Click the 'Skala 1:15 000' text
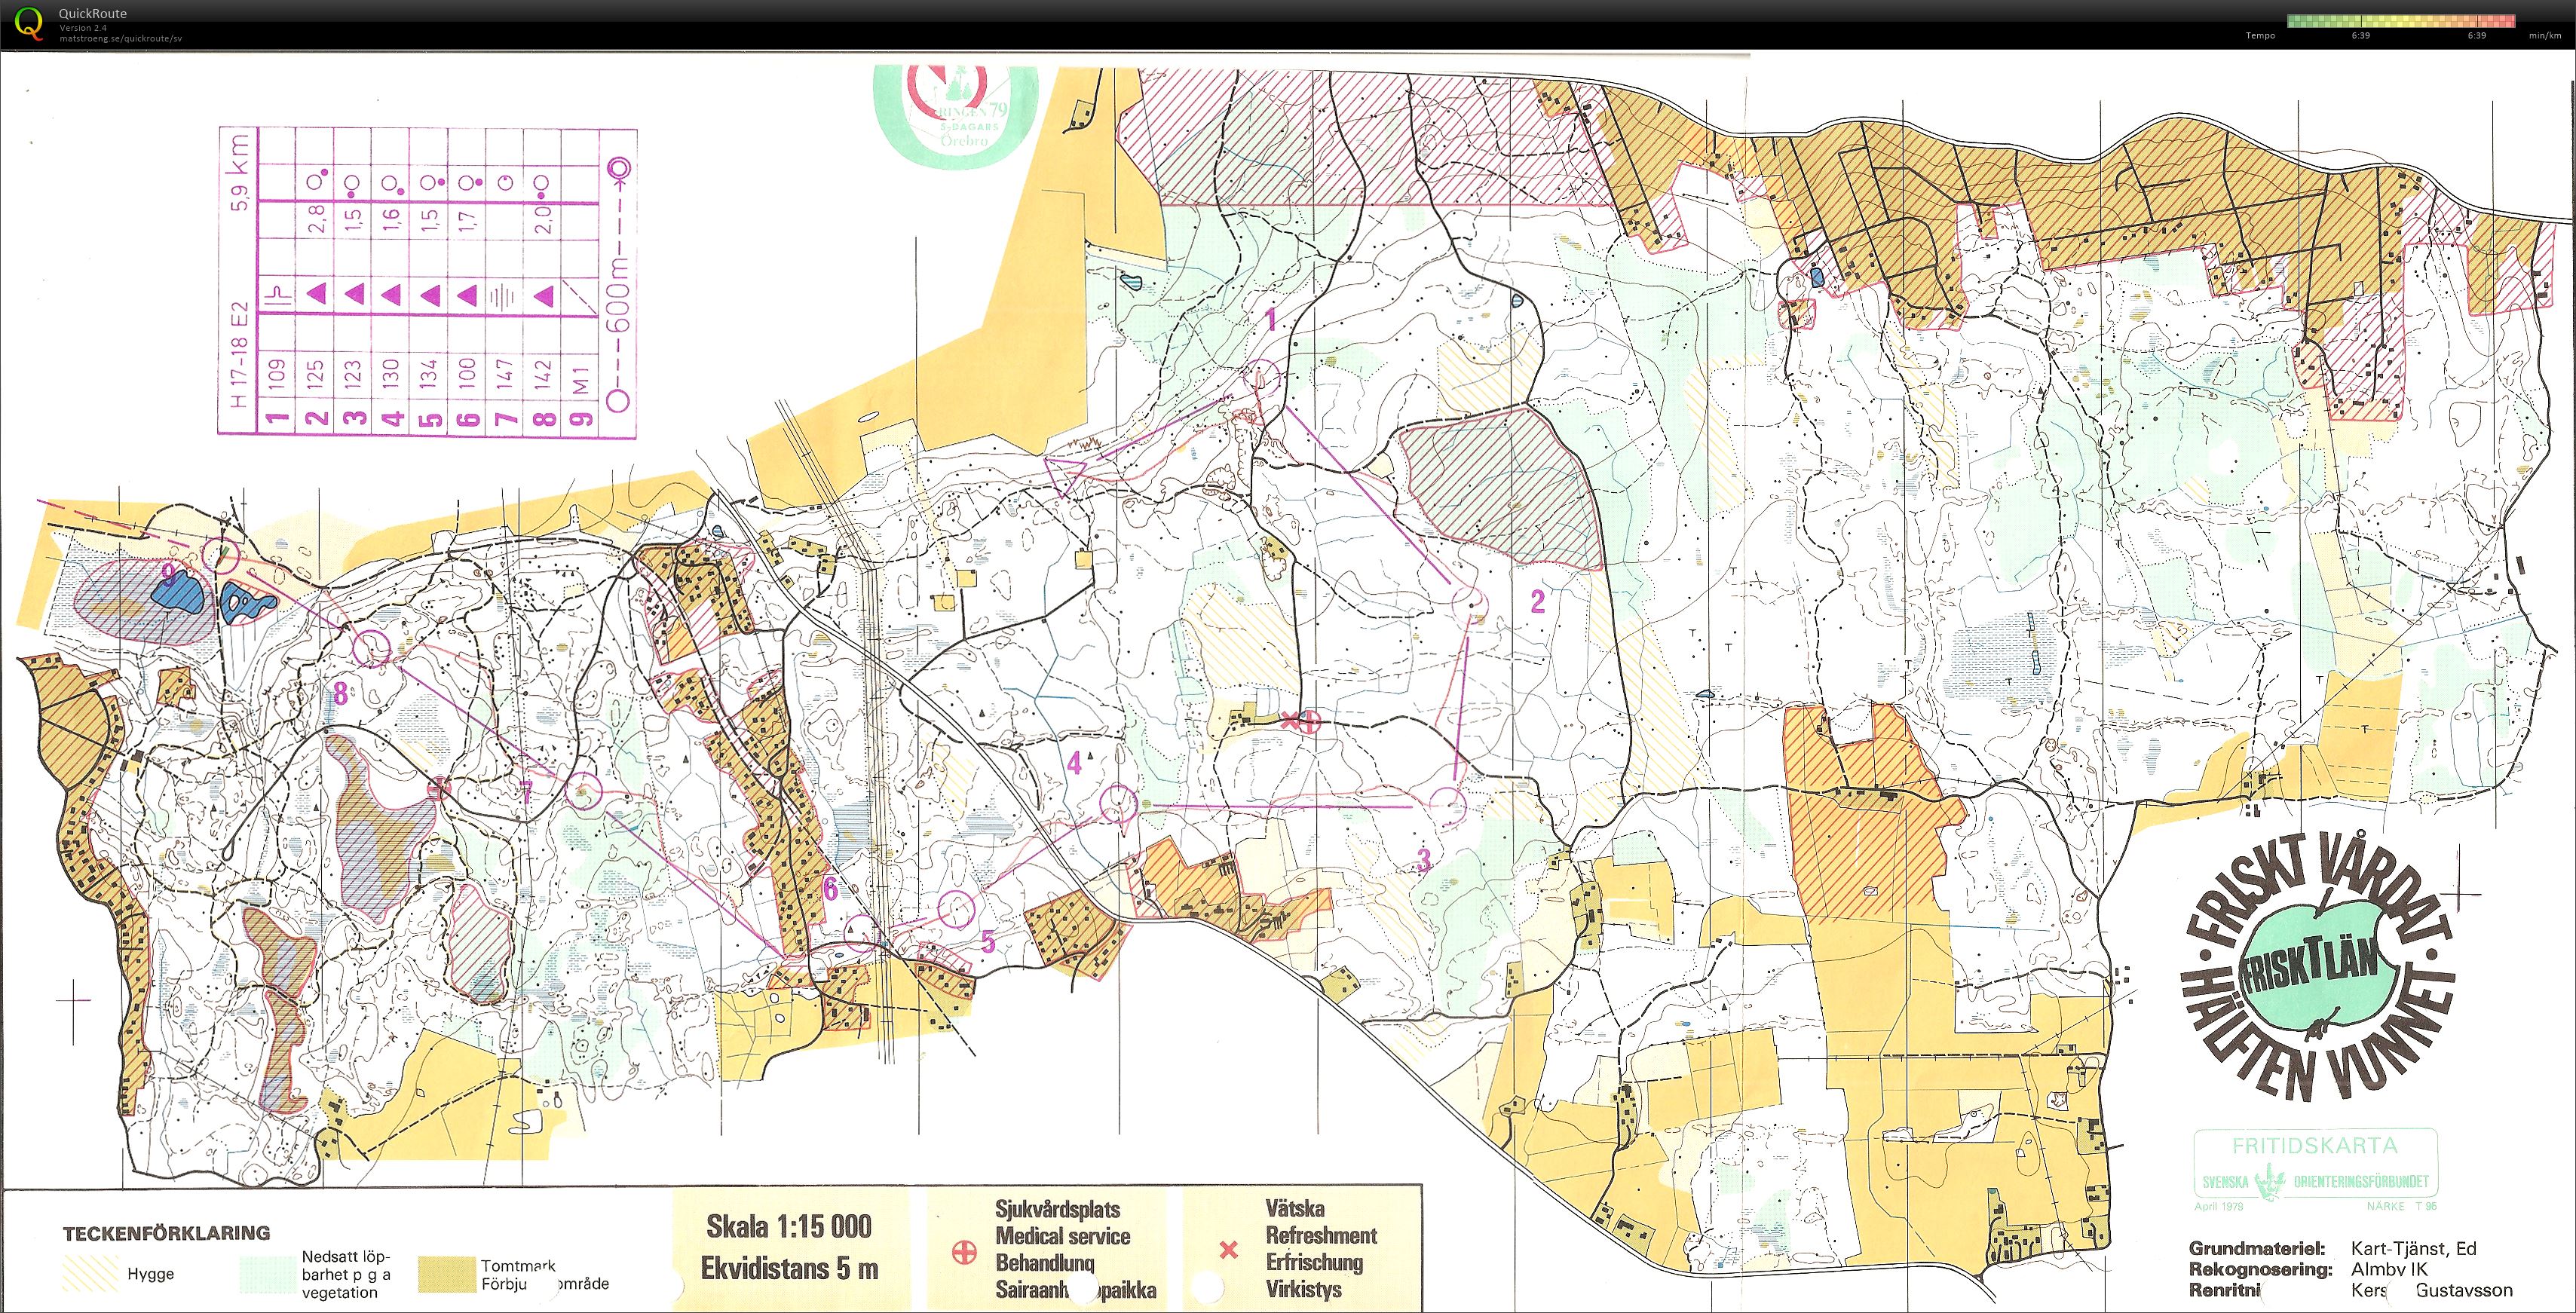The width and height of the screenshot is (2576, 1313). [789, 1226]
